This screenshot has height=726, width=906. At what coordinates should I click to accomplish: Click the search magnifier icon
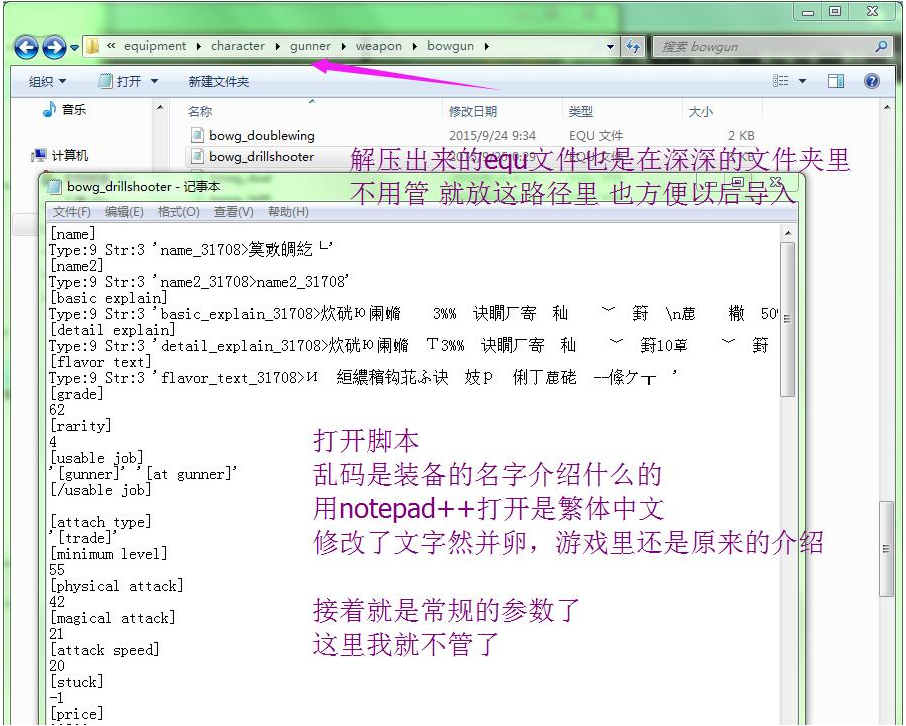(x=881, y=46)
